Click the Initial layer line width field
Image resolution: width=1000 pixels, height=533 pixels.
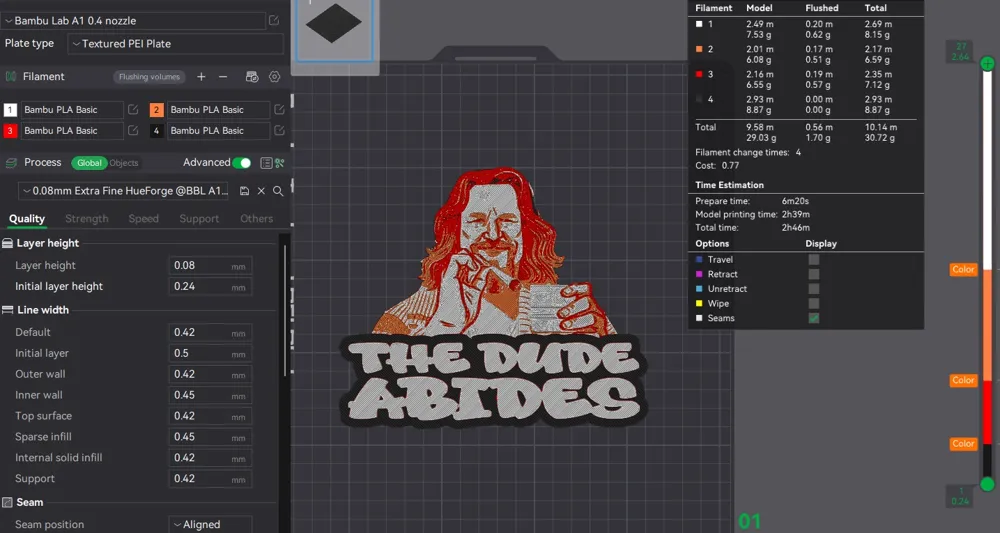[x=210, y=353]
